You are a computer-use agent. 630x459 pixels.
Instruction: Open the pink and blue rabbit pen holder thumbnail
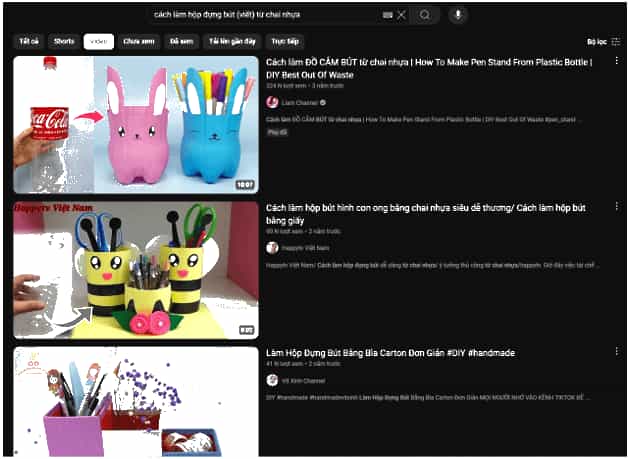pyautogui.click(x=136, y=125)
